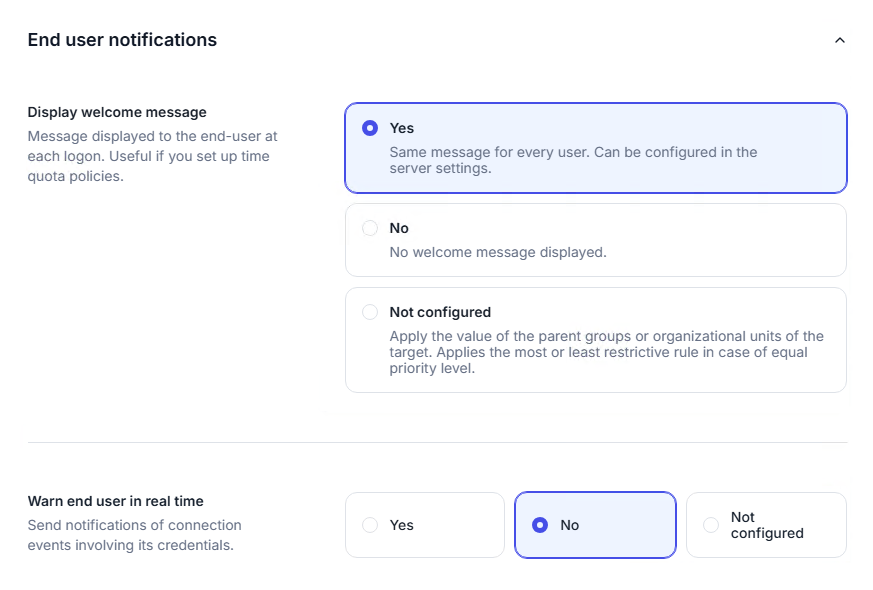Click 'Not configured' label text under real-time warning

(x=766, y=525)
